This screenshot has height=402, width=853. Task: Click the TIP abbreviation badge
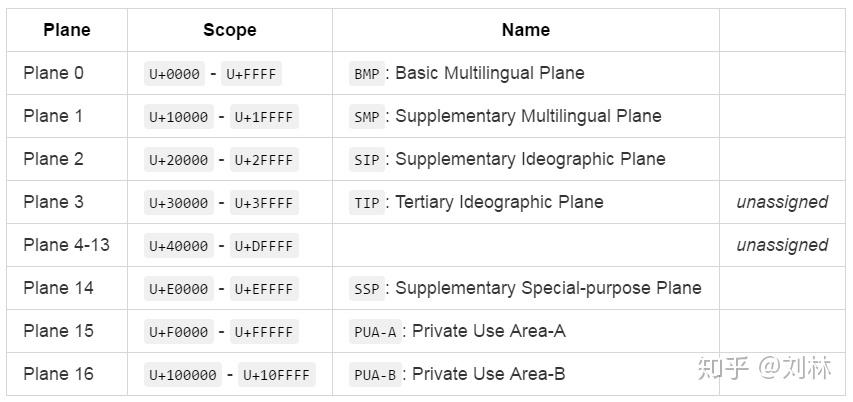[x=366, y=203]
